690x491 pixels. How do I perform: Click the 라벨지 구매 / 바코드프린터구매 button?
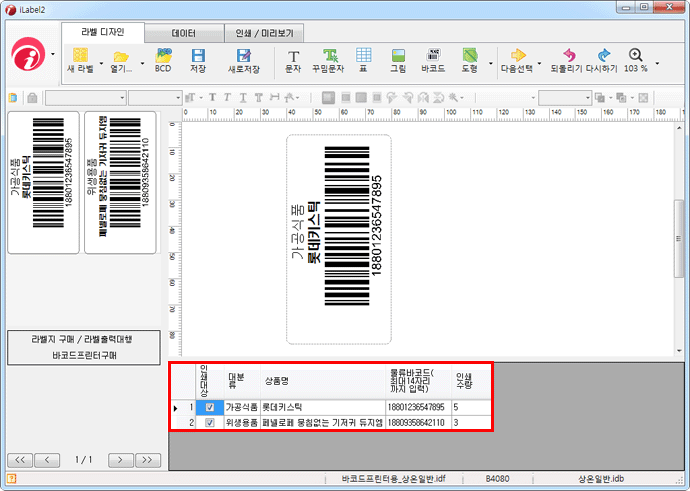[x=84, y=348]
